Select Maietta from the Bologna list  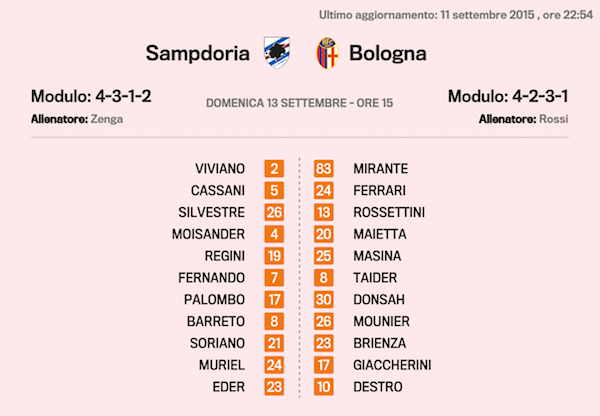pos(379,234)
